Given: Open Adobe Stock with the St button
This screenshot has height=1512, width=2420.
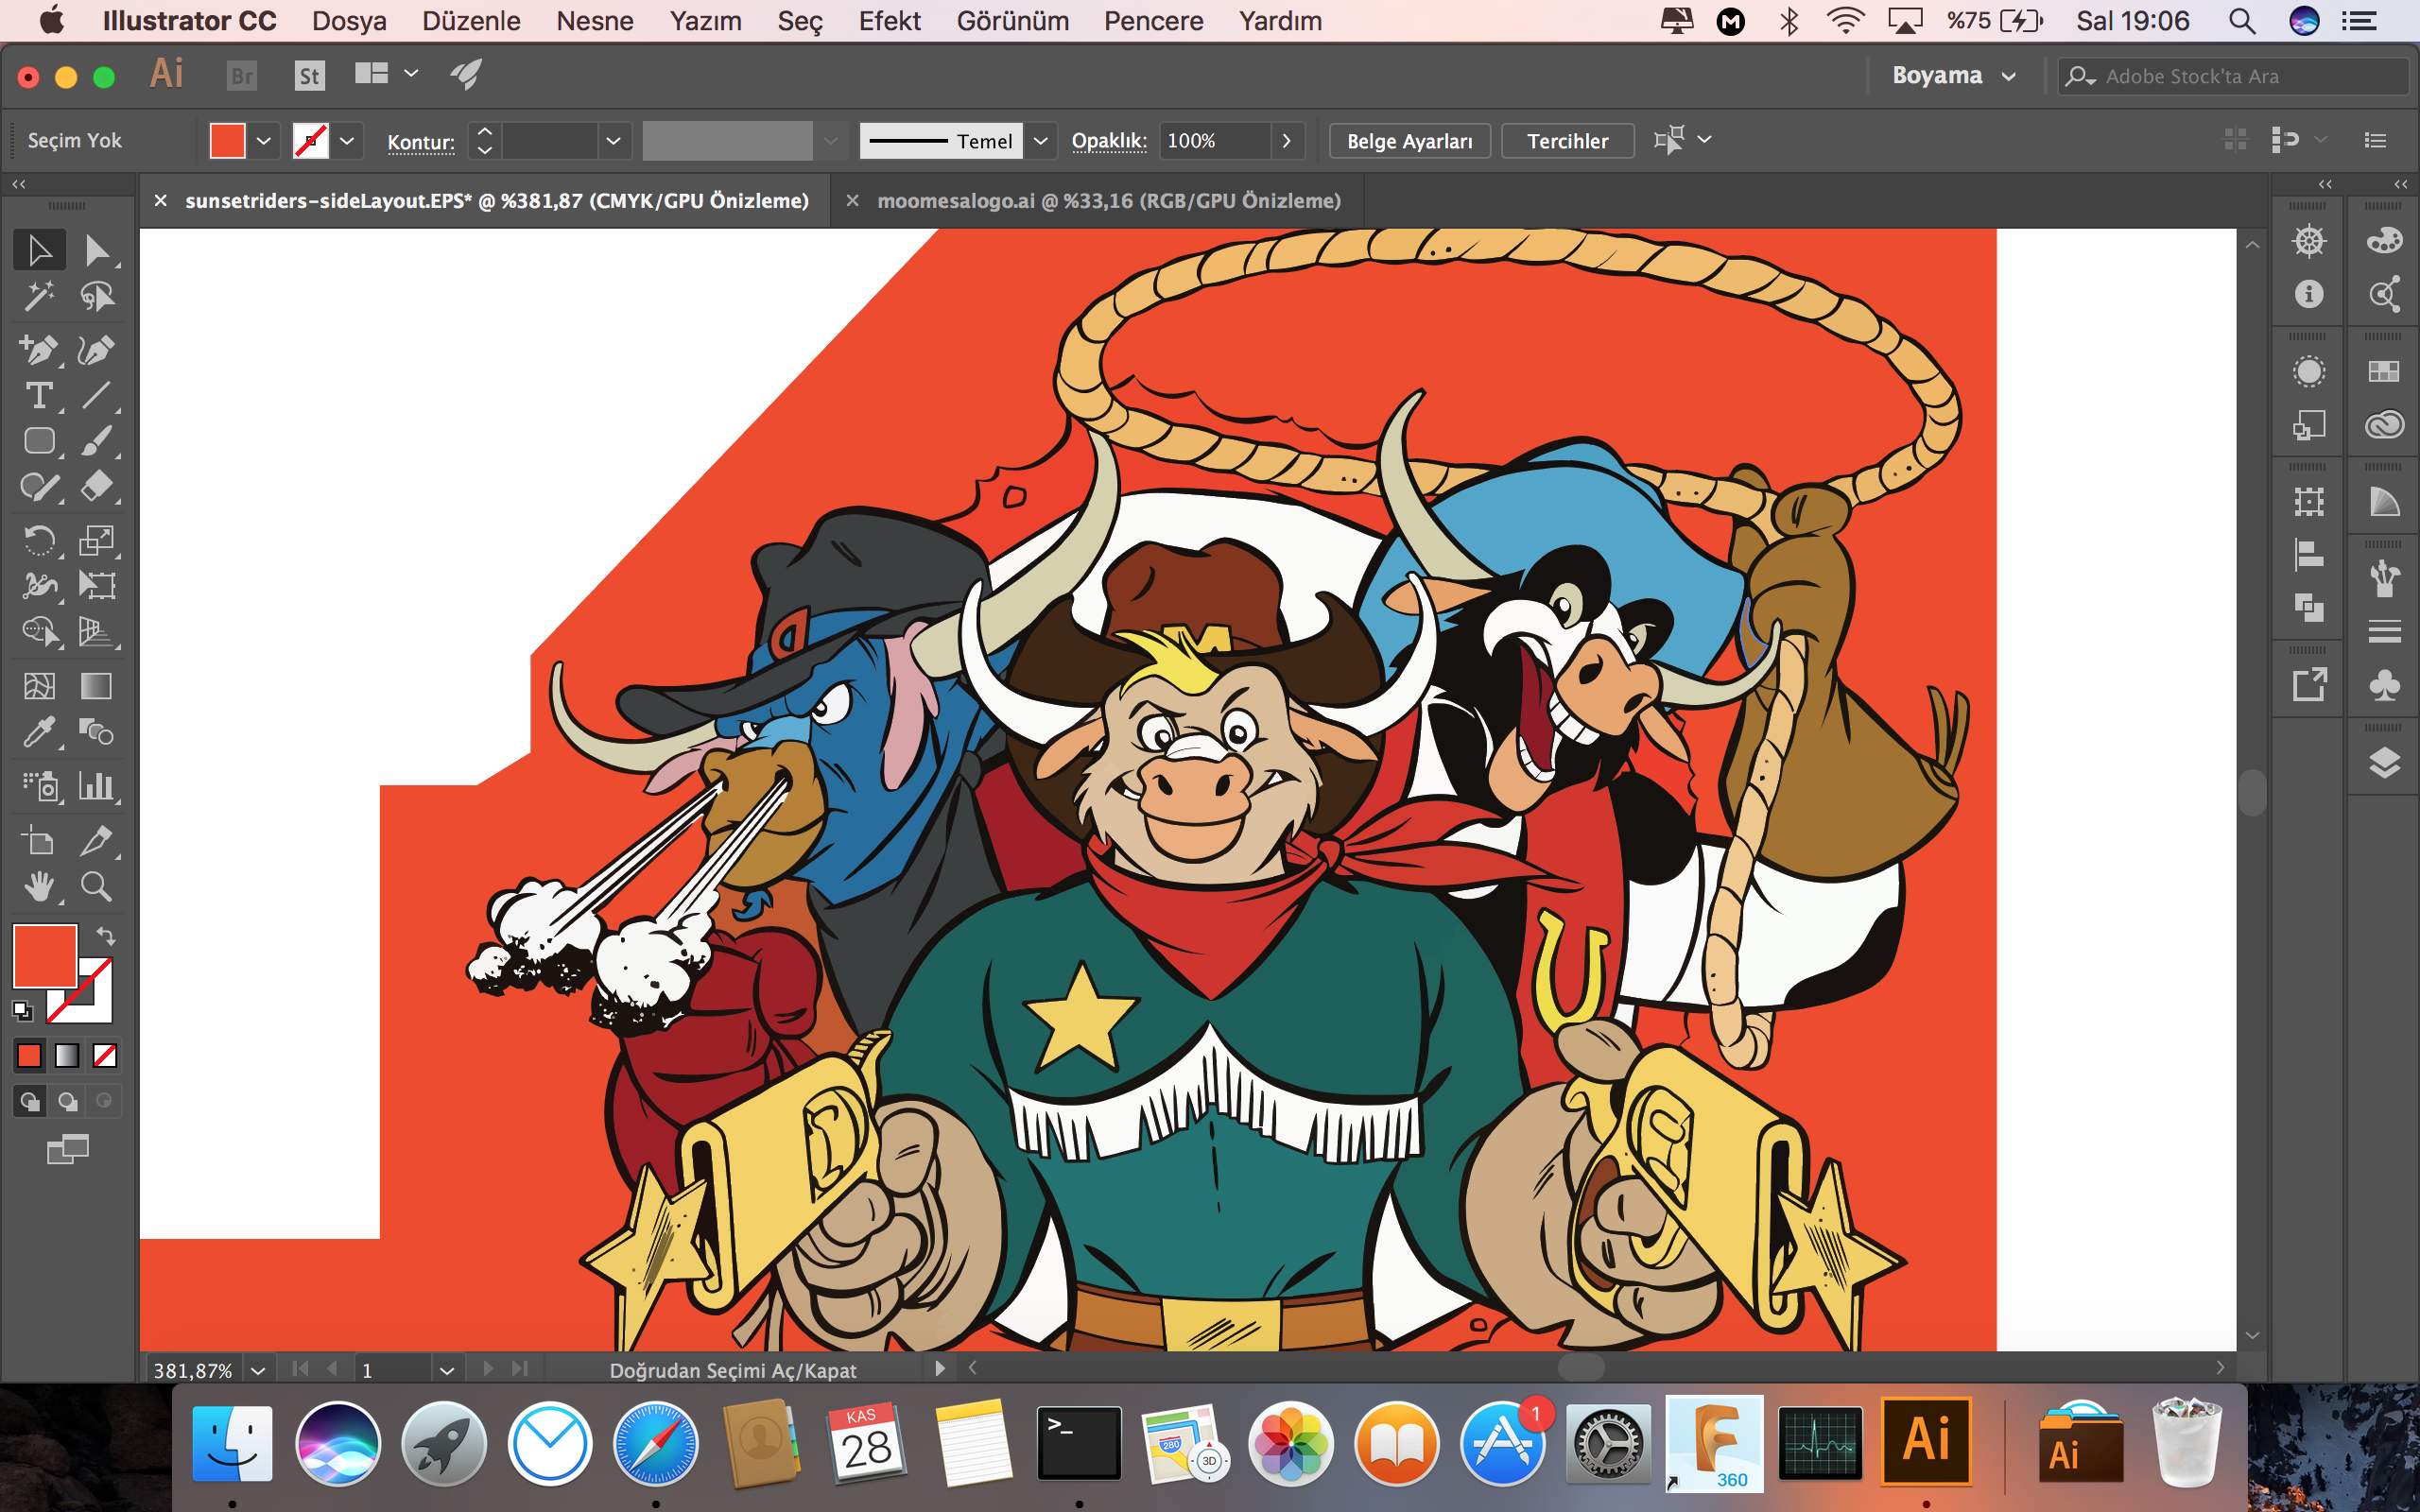Looking at the screenshot, I should coord(310,75).
